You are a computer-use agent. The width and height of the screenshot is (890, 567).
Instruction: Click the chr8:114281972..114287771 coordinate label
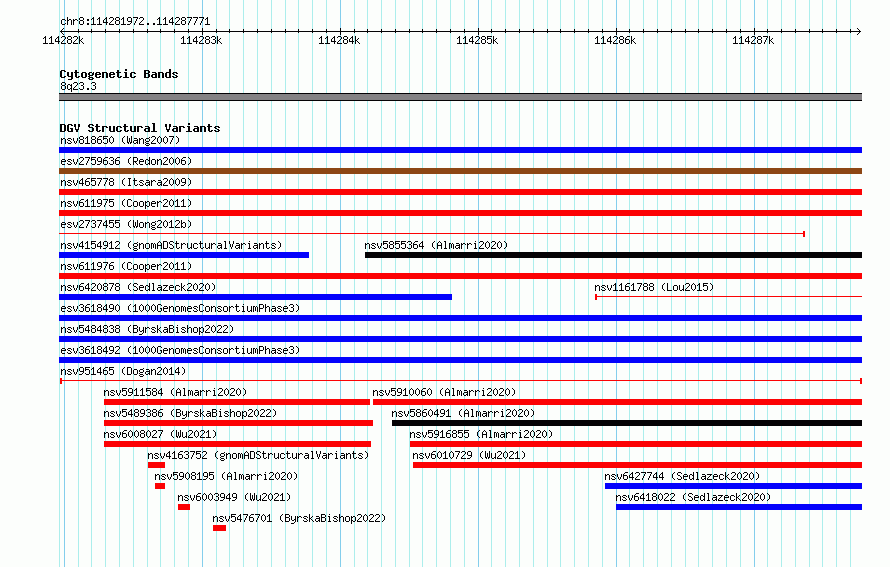pyautogui.click(x=135, y=22)
